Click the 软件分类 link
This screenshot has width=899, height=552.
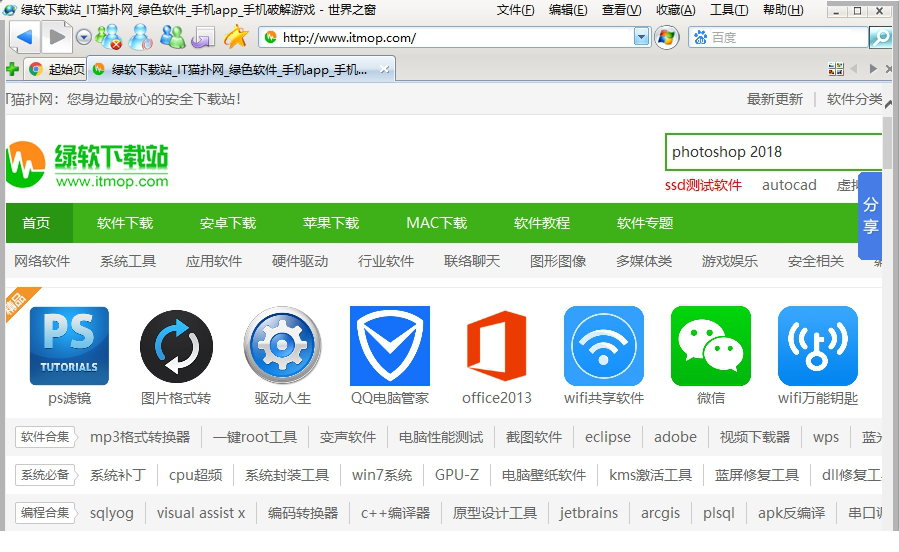click(x=854, y=99)
